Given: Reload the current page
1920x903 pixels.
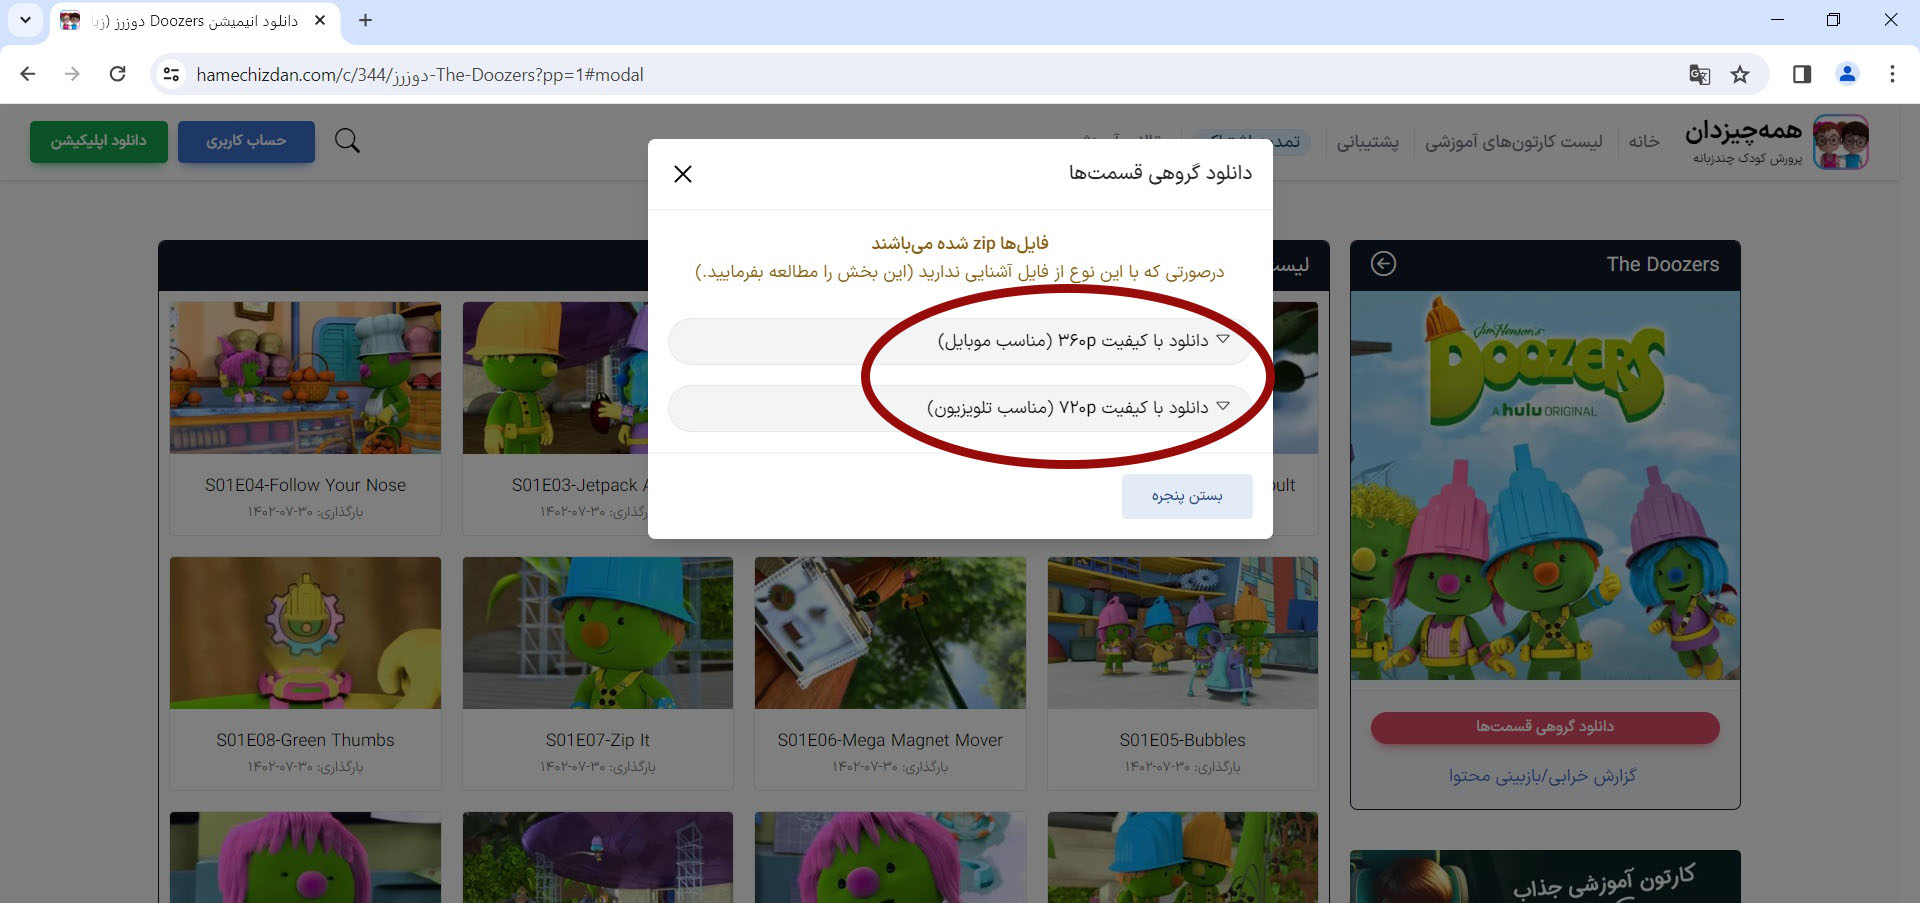Looking at the screenshot, I should (117, 74).
